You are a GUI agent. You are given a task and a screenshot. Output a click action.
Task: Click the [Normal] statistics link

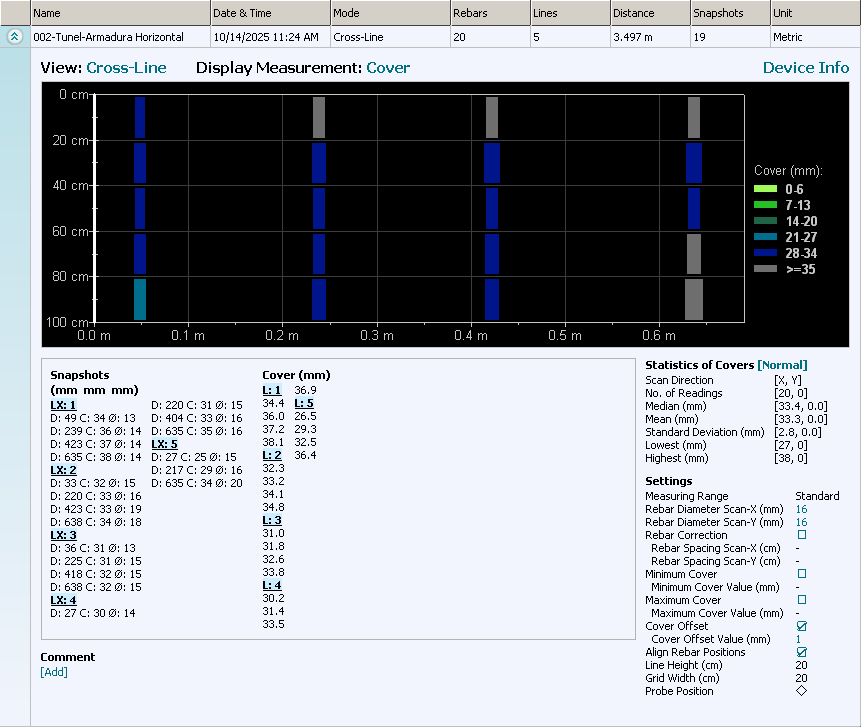[782, 365]
